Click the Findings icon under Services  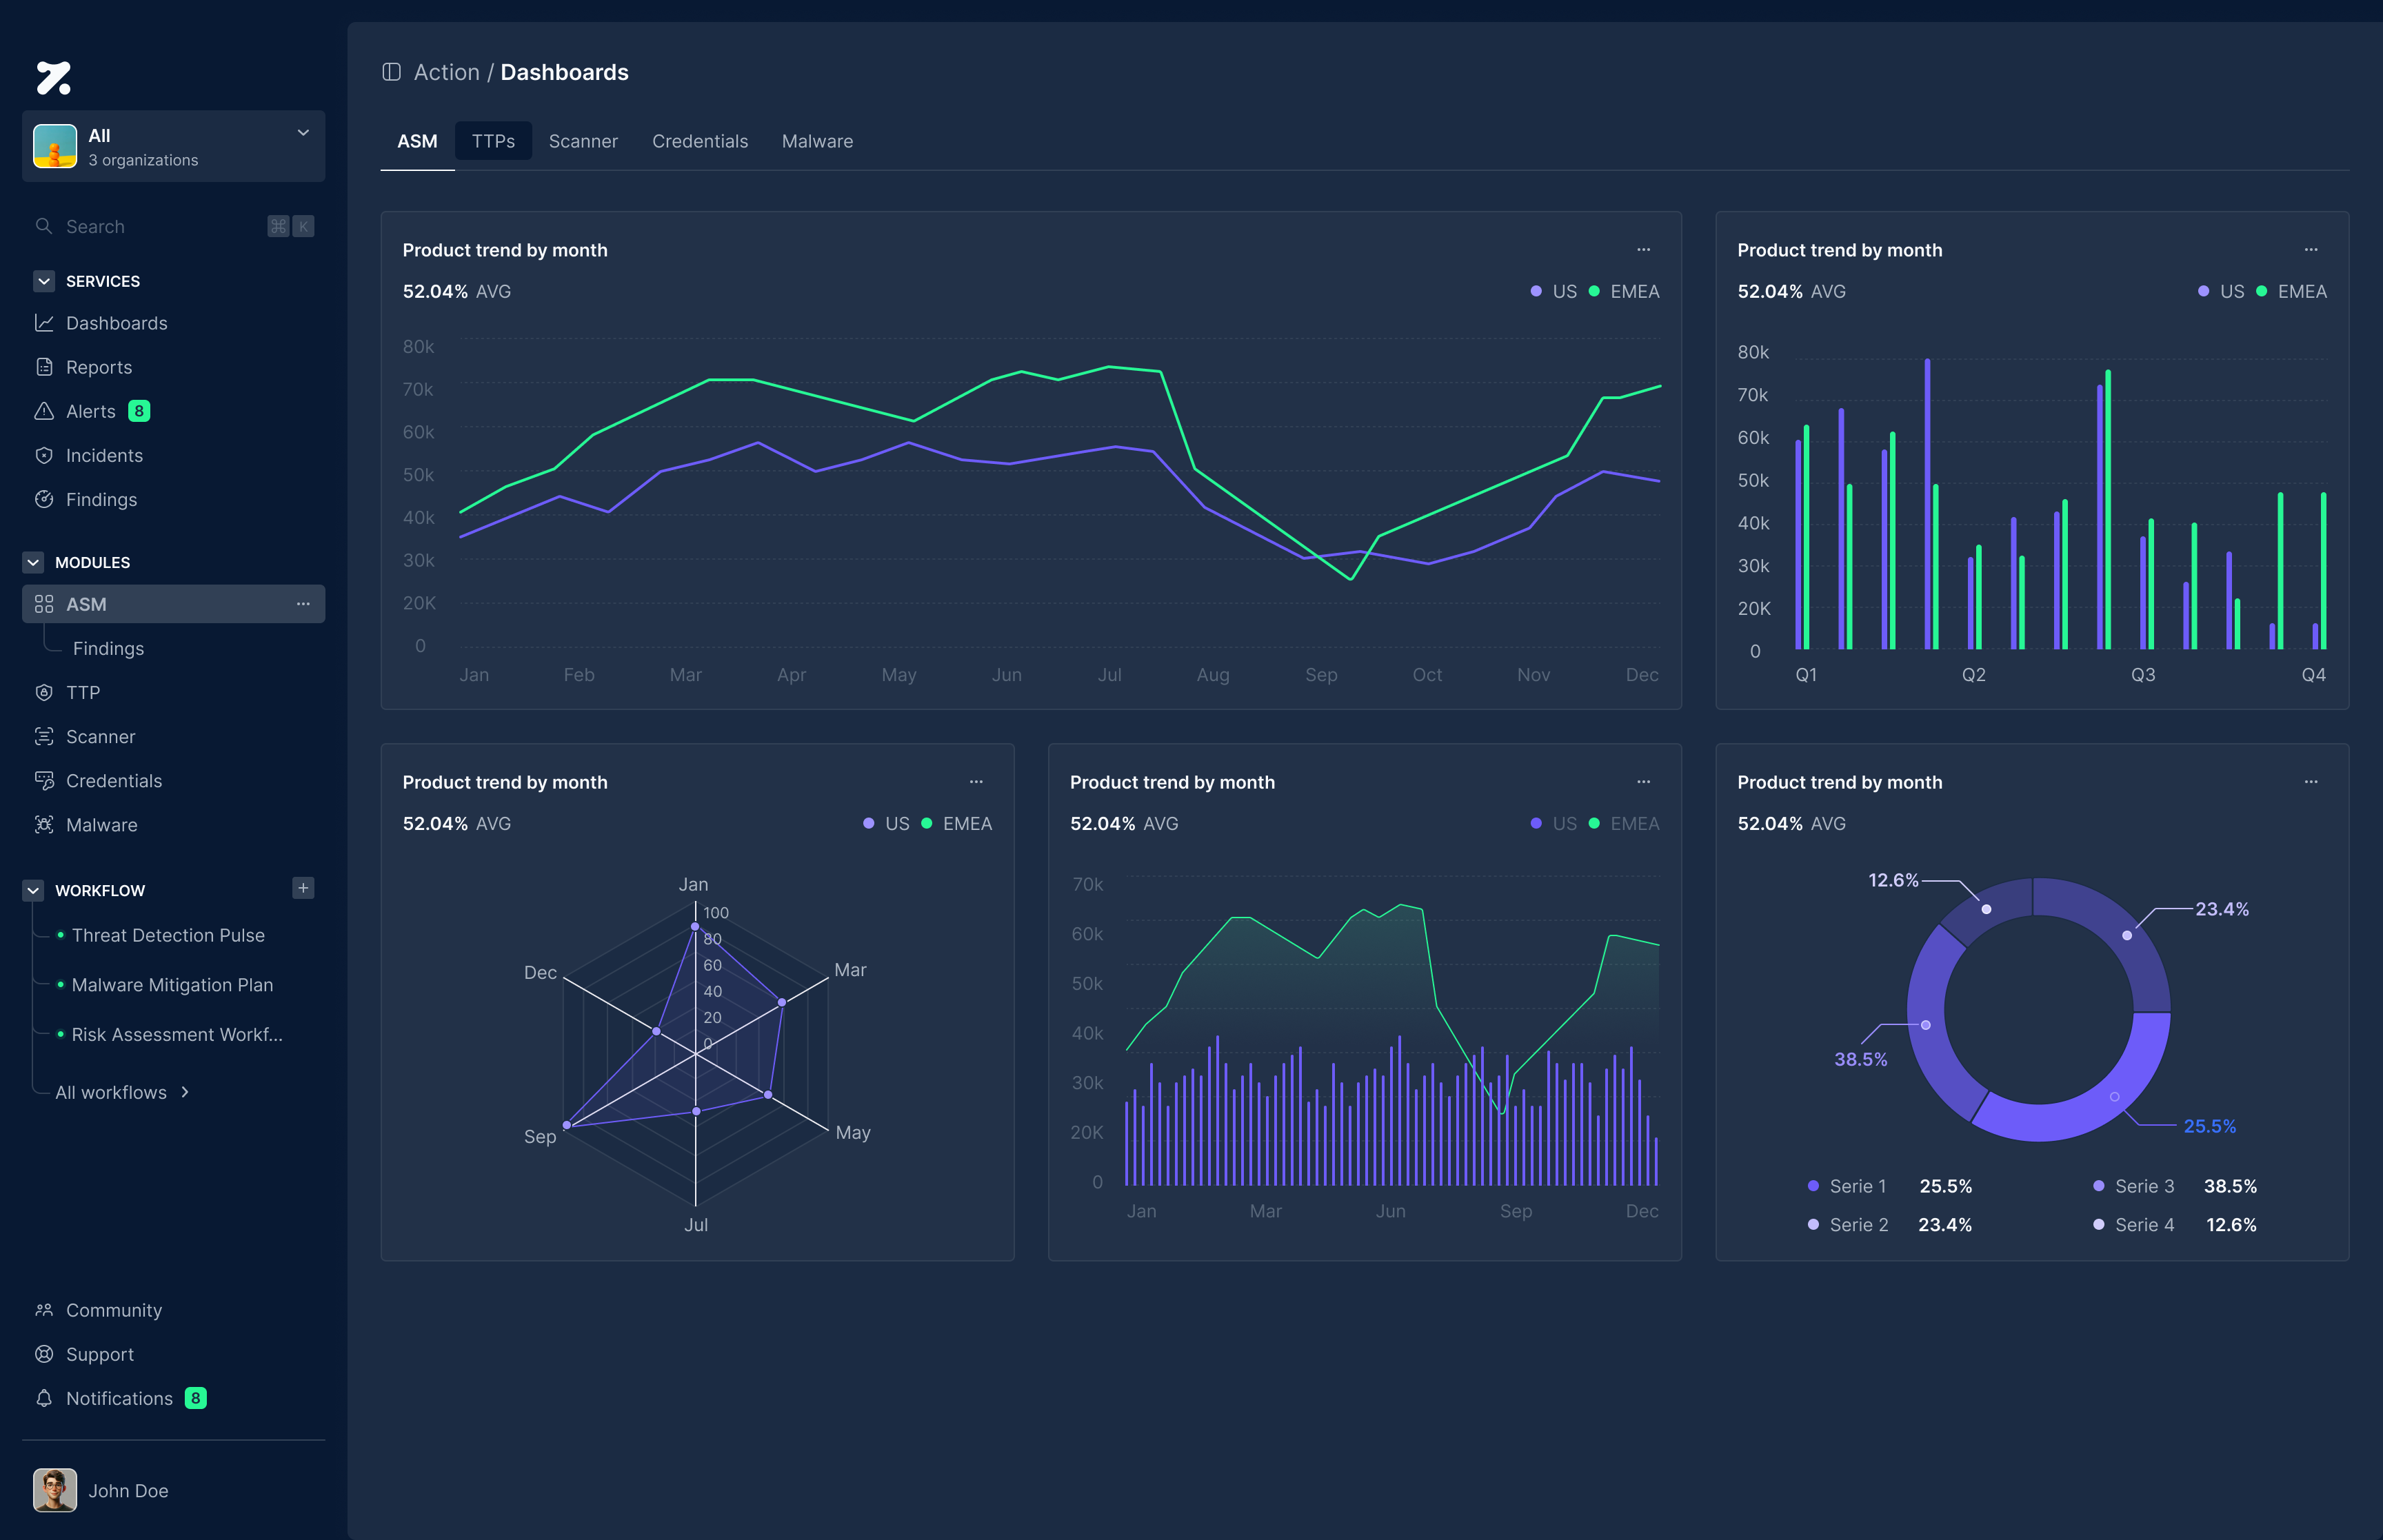[44, 499]
